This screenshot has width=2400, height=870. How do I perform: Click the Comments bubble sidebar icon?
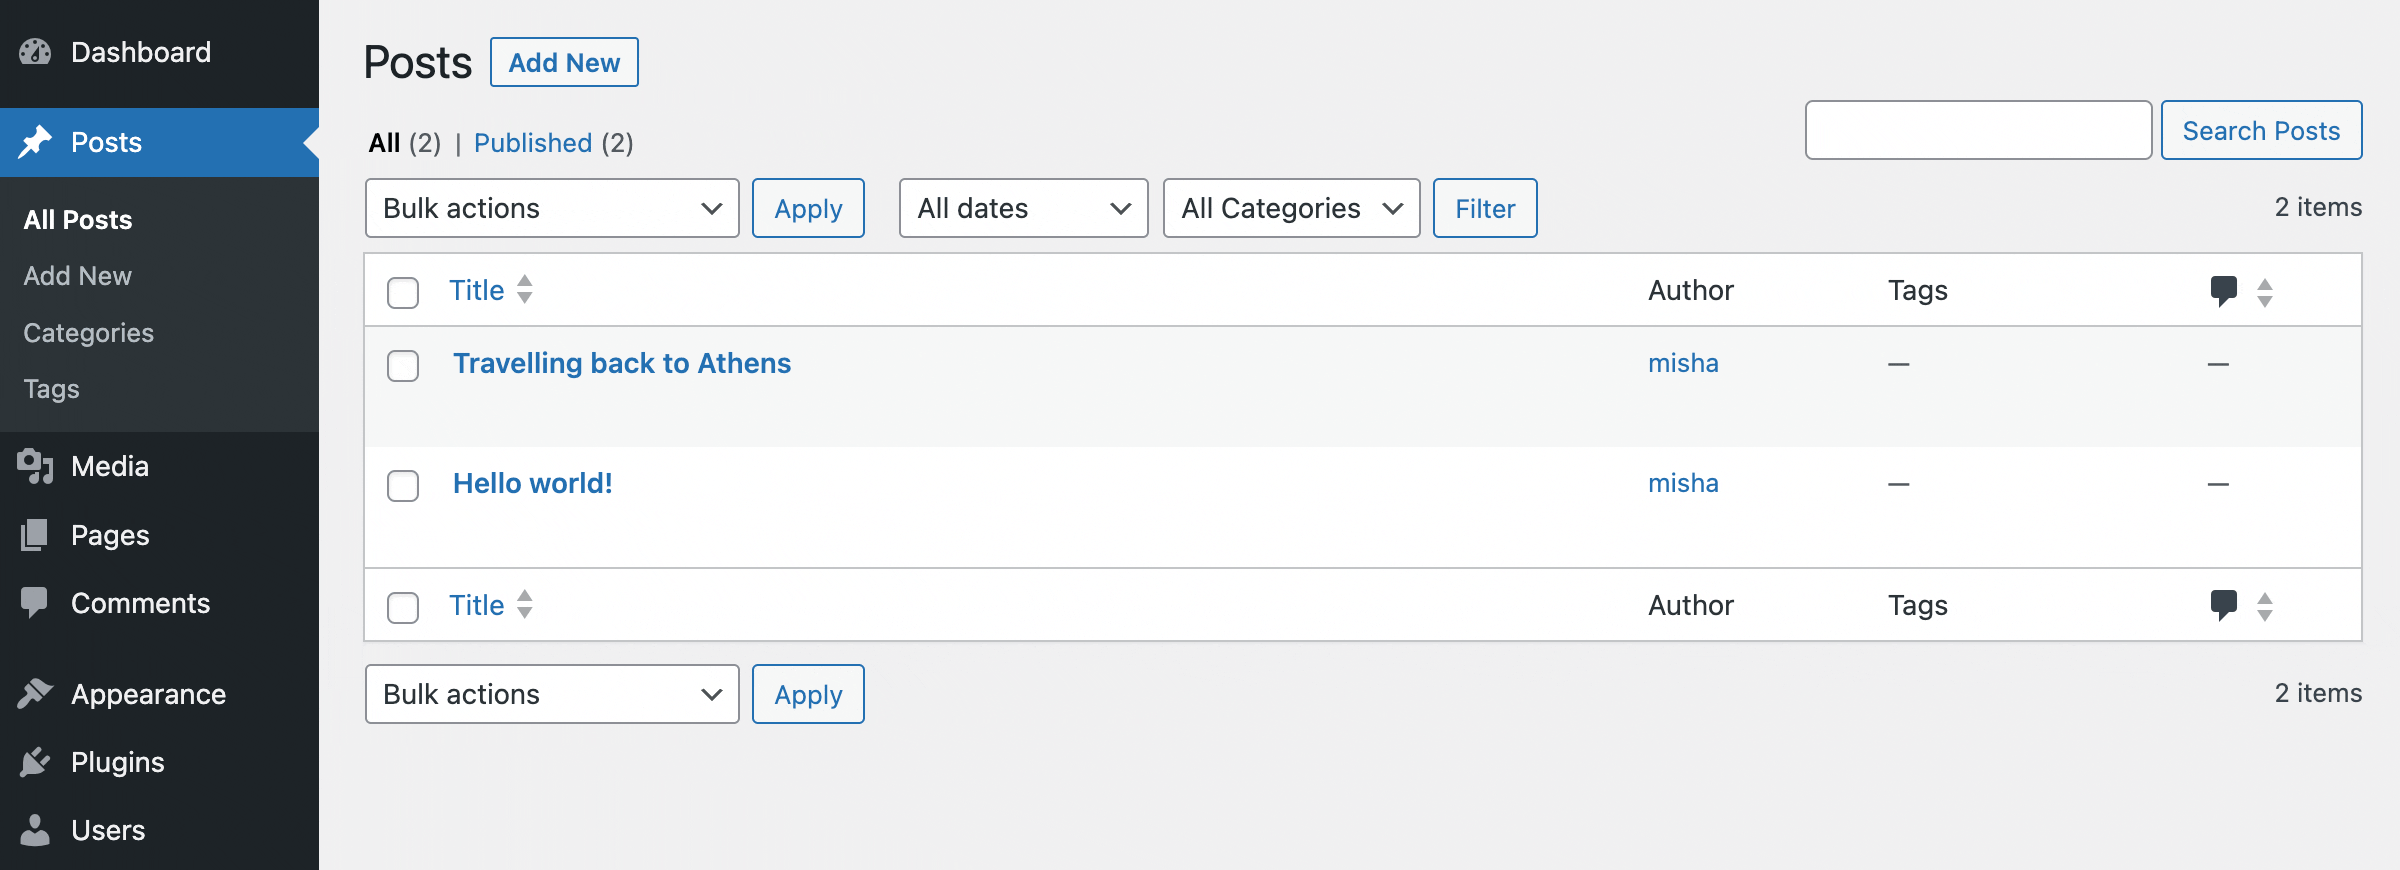click(35, 602)
